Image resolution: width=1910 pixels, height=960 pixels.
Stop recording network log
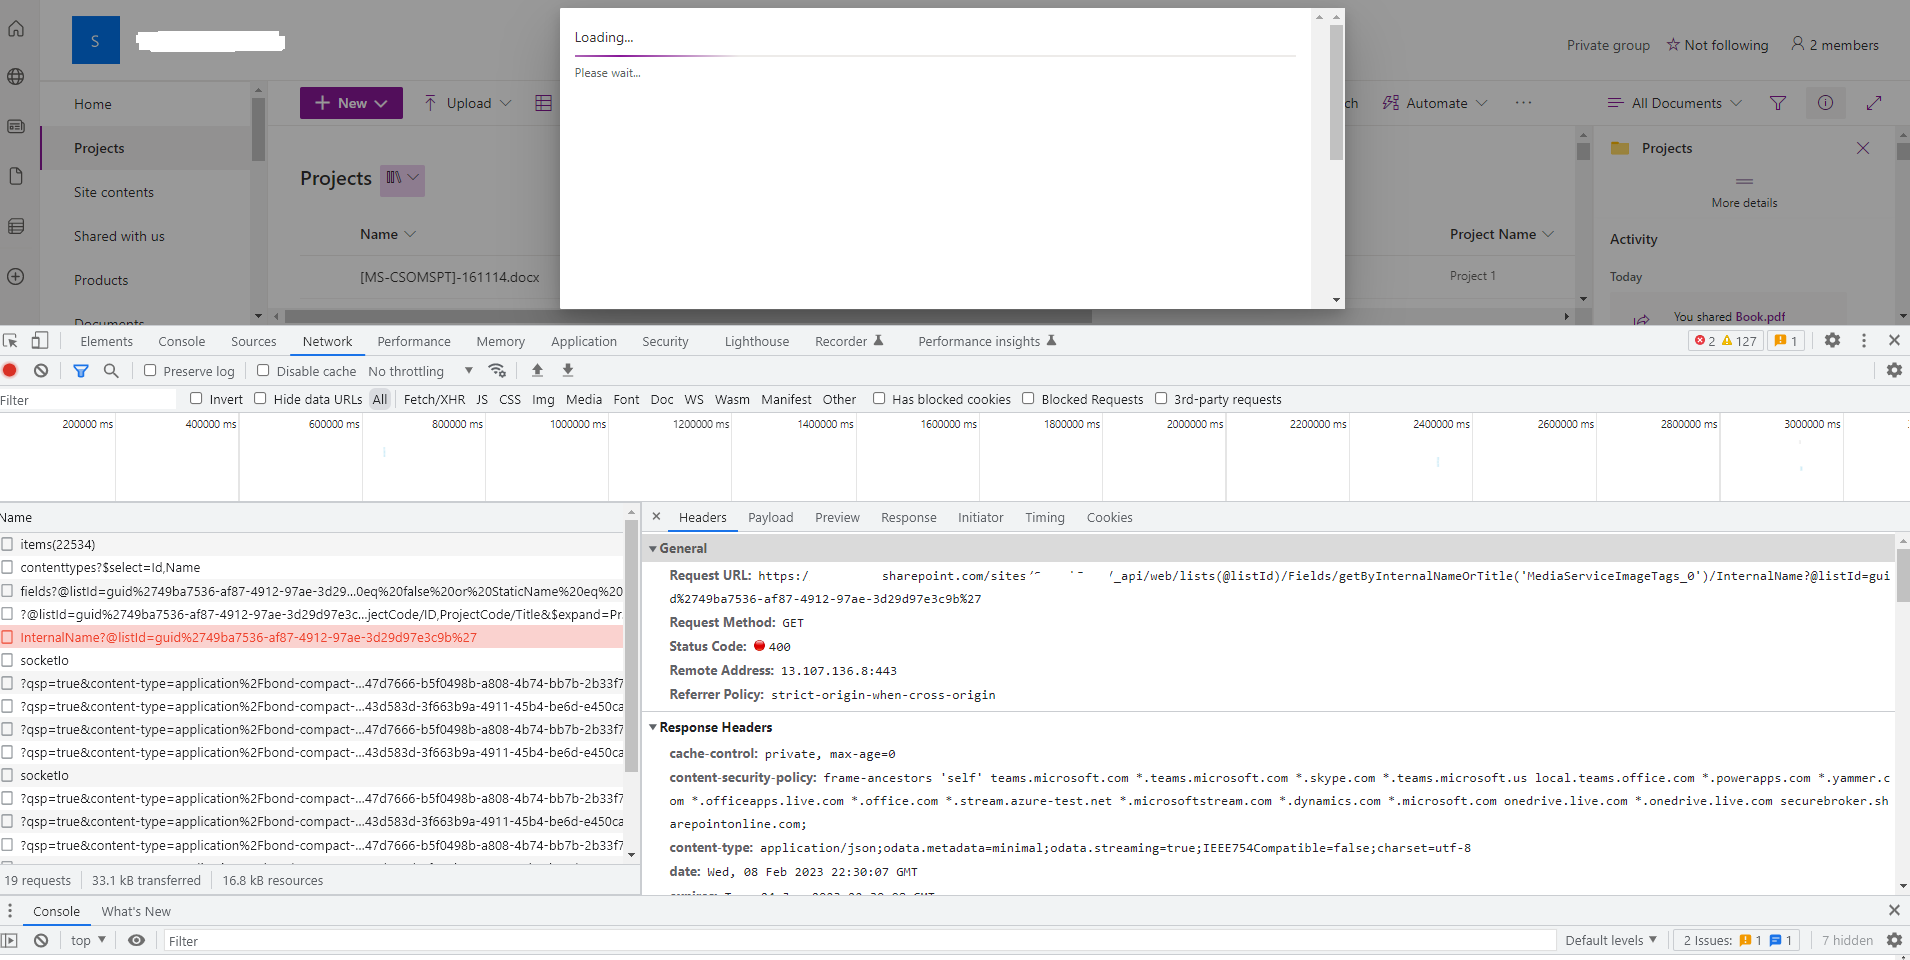tap(10, 370)
